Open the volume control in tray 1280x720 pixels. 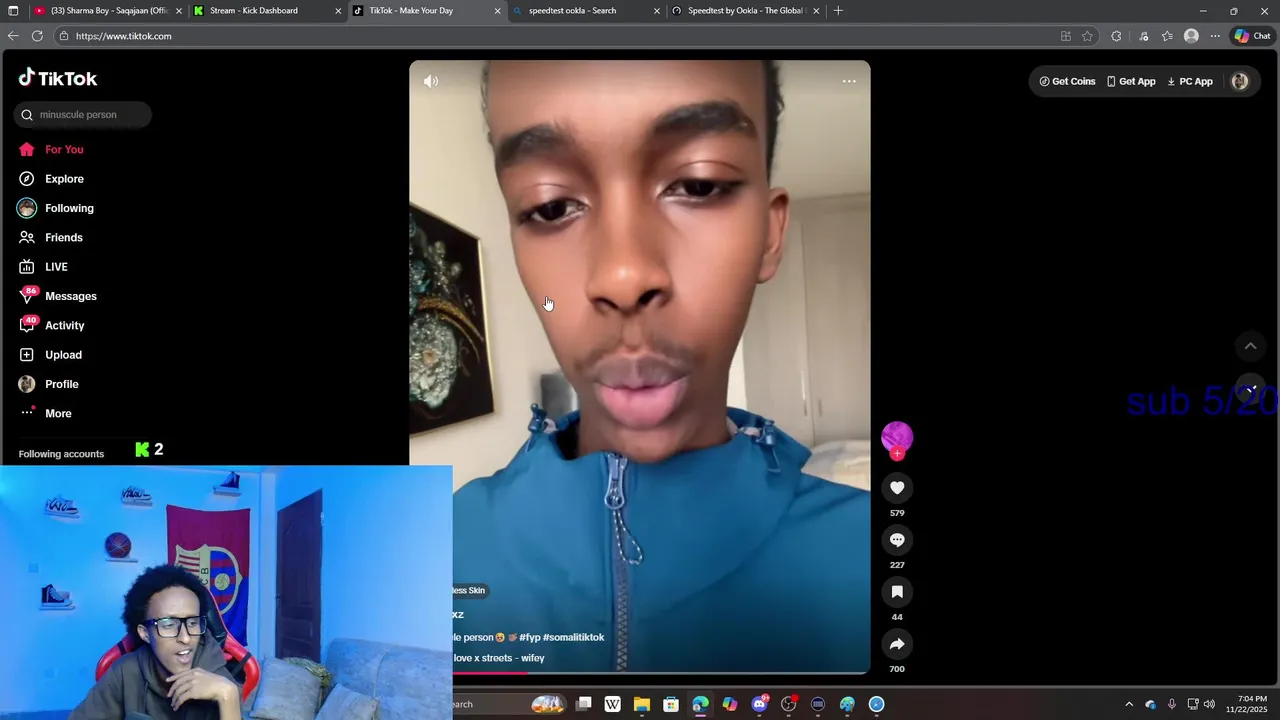click(x=1209, y=704)
